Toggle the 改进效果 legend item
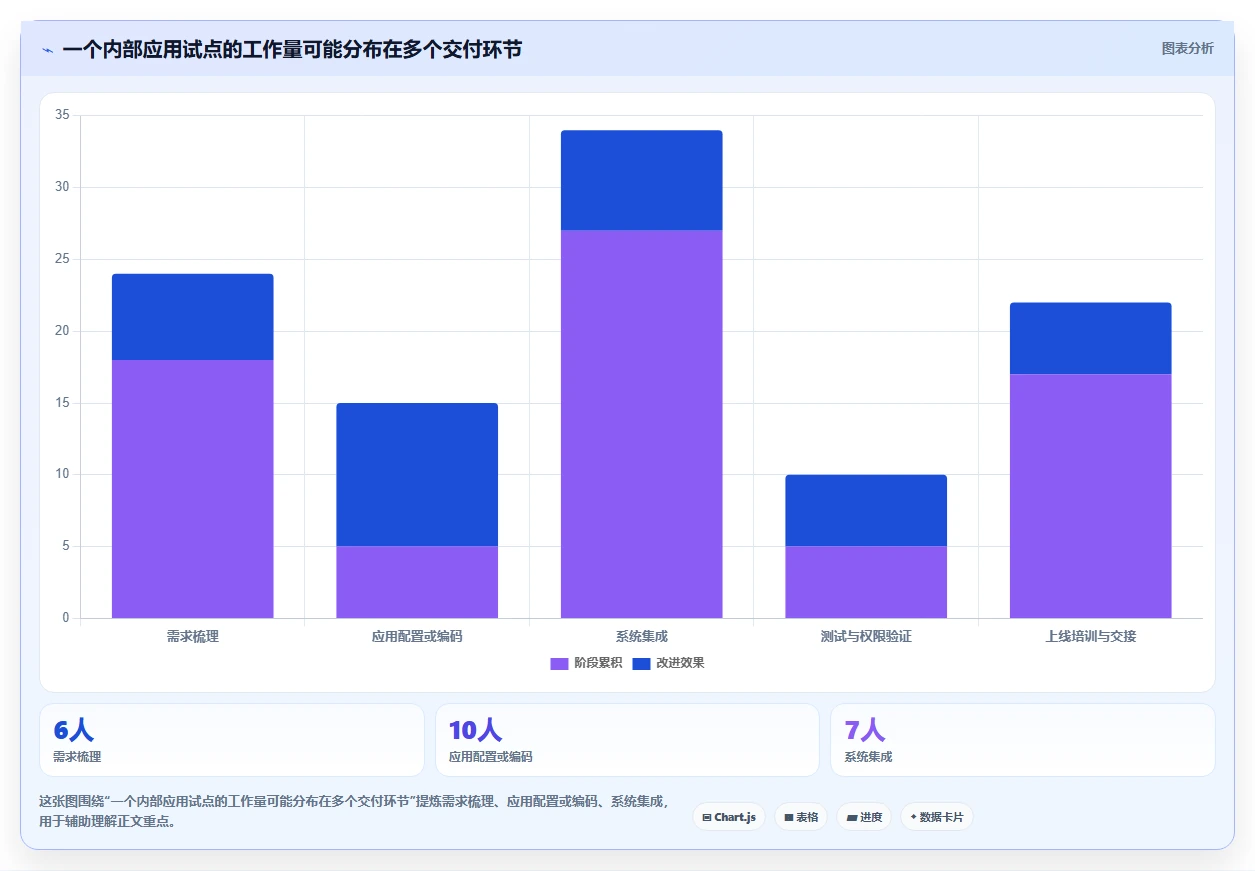The image size is (1255, 871). click(x=669, y=663)
